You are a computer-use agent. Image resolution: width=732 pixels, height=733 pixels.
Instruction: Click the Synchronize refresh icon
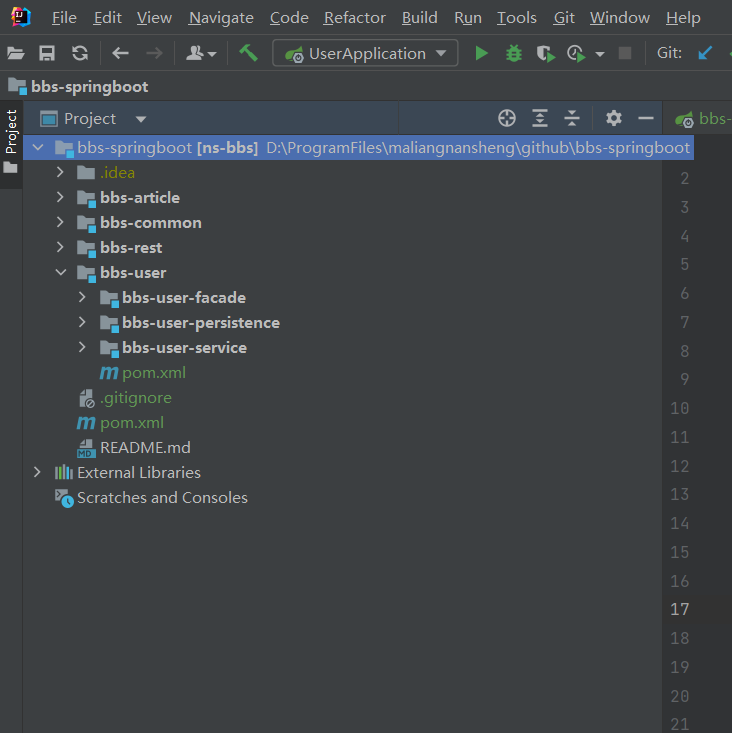(x=80, y=54)
